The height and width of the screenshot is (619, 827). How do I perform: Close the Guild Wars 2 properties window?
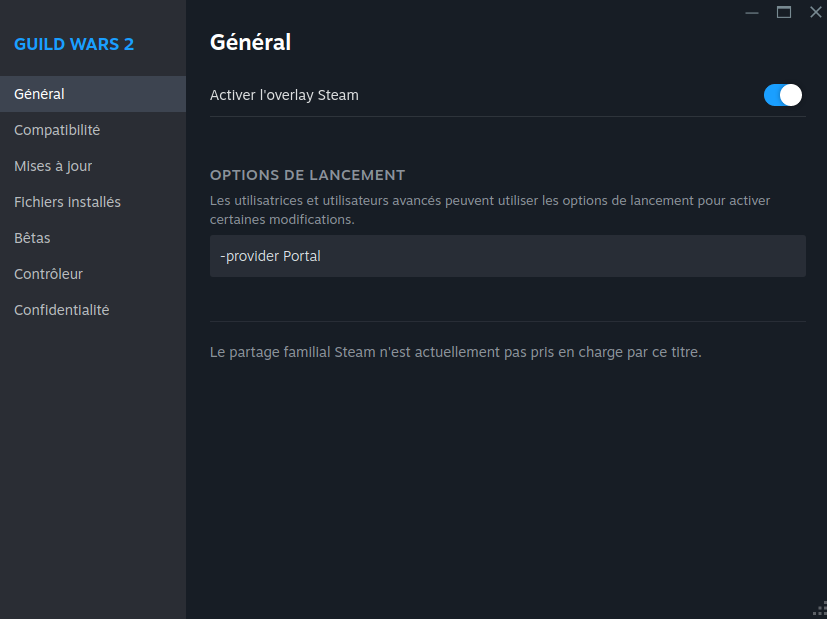(x=816, y=12)
